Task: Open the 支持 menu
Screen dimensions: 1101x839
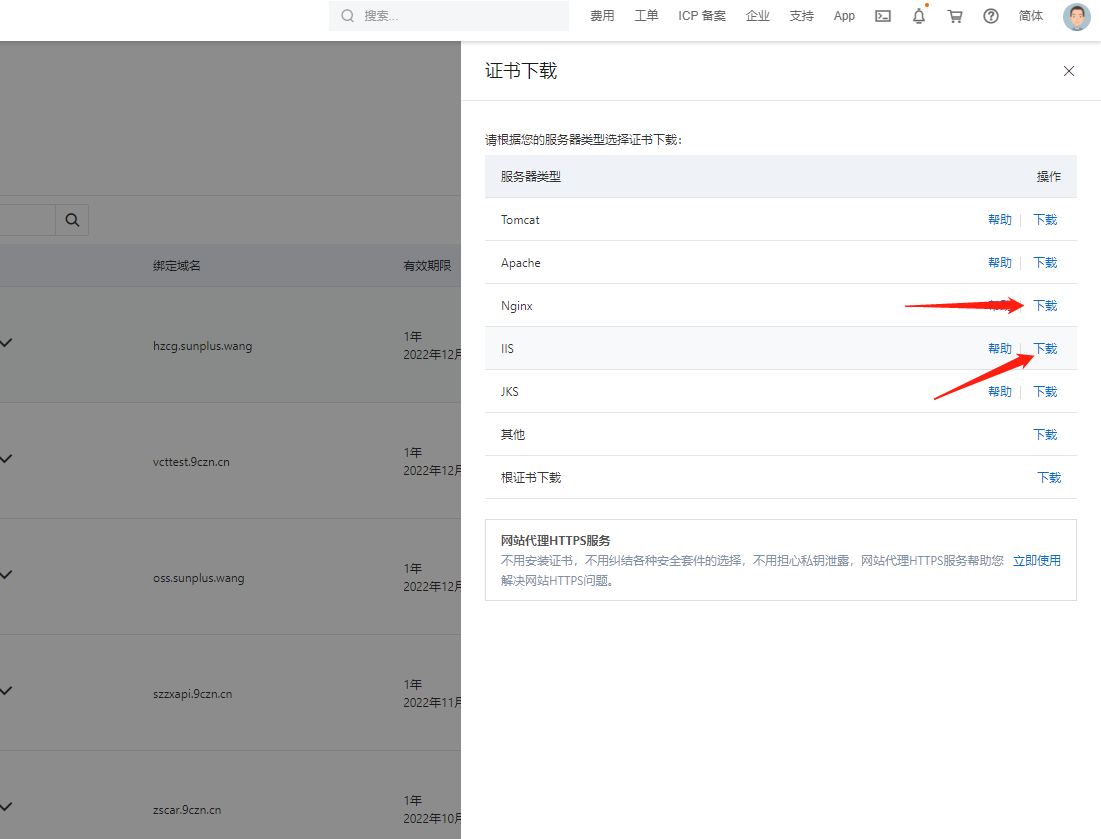Action: [801, 15]
